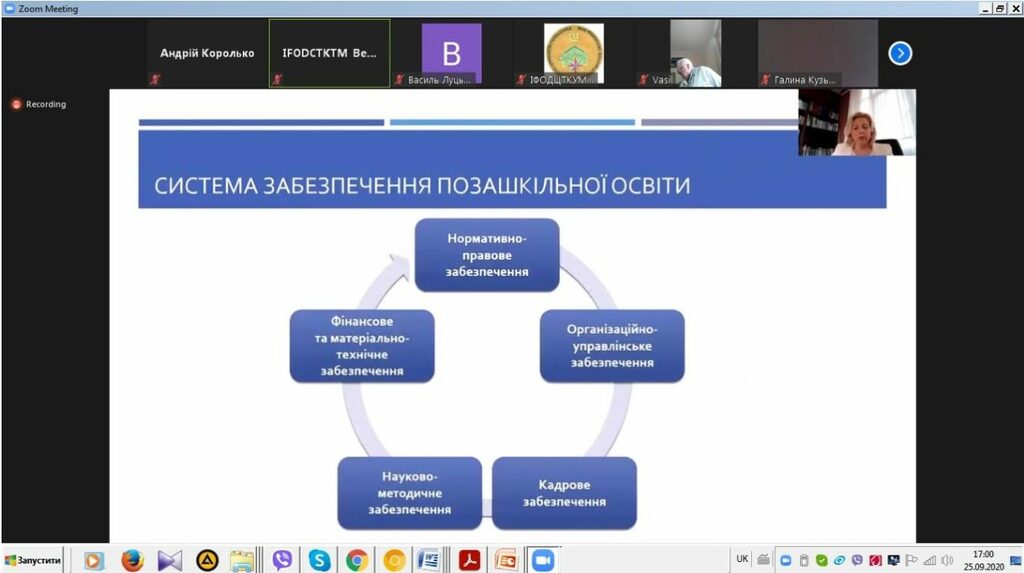
Task: Open the clock showing 17:00
Action: (x=984, y=559)
